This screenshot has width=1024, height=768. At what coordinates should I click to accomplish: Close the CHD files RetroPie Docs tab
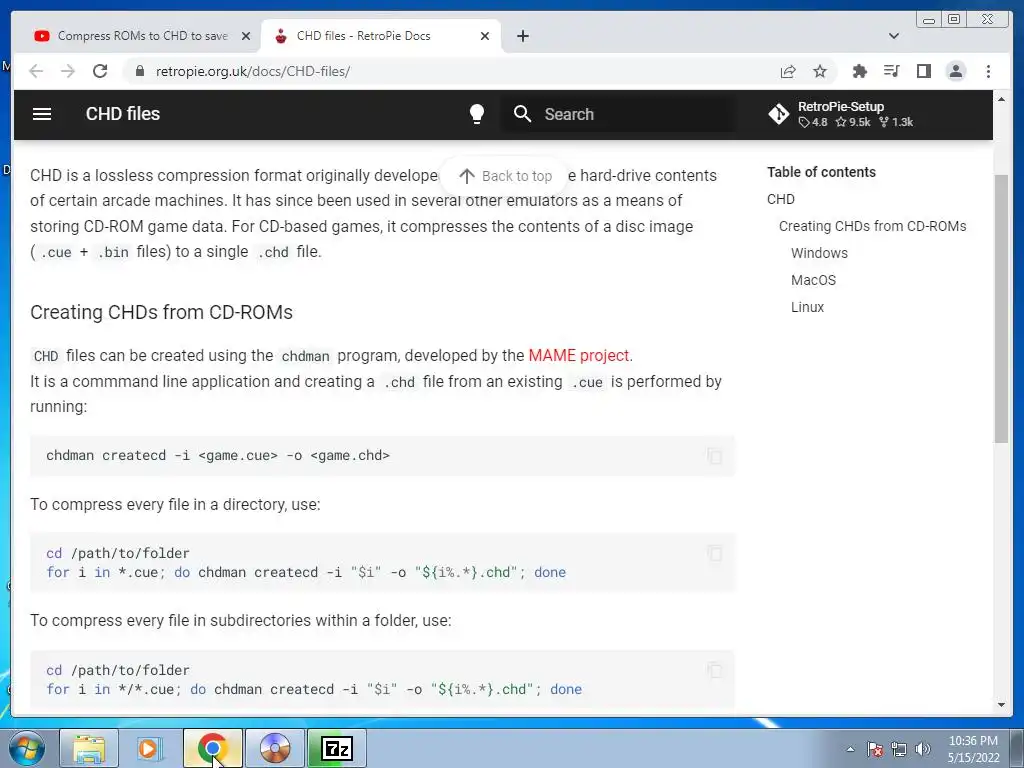pyautogui.click(x=485, y=36)
